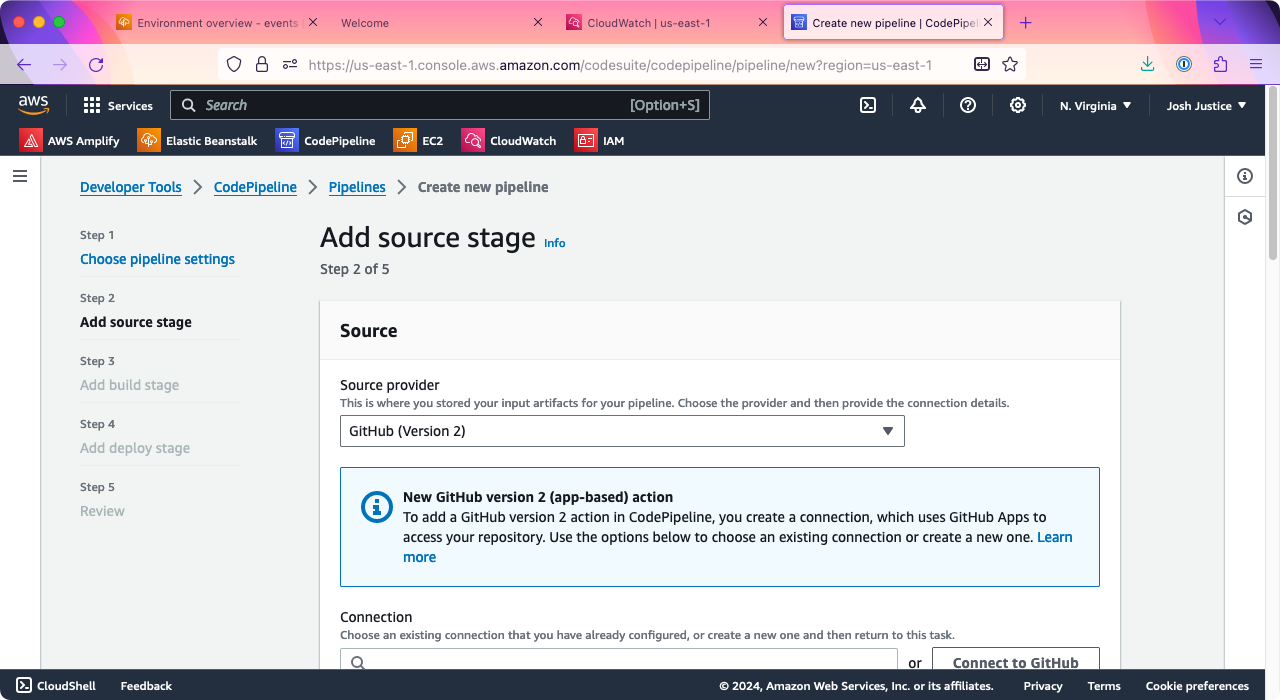Open Info link beside Add source stage
1280x700 pixels.
click(555, 243)
